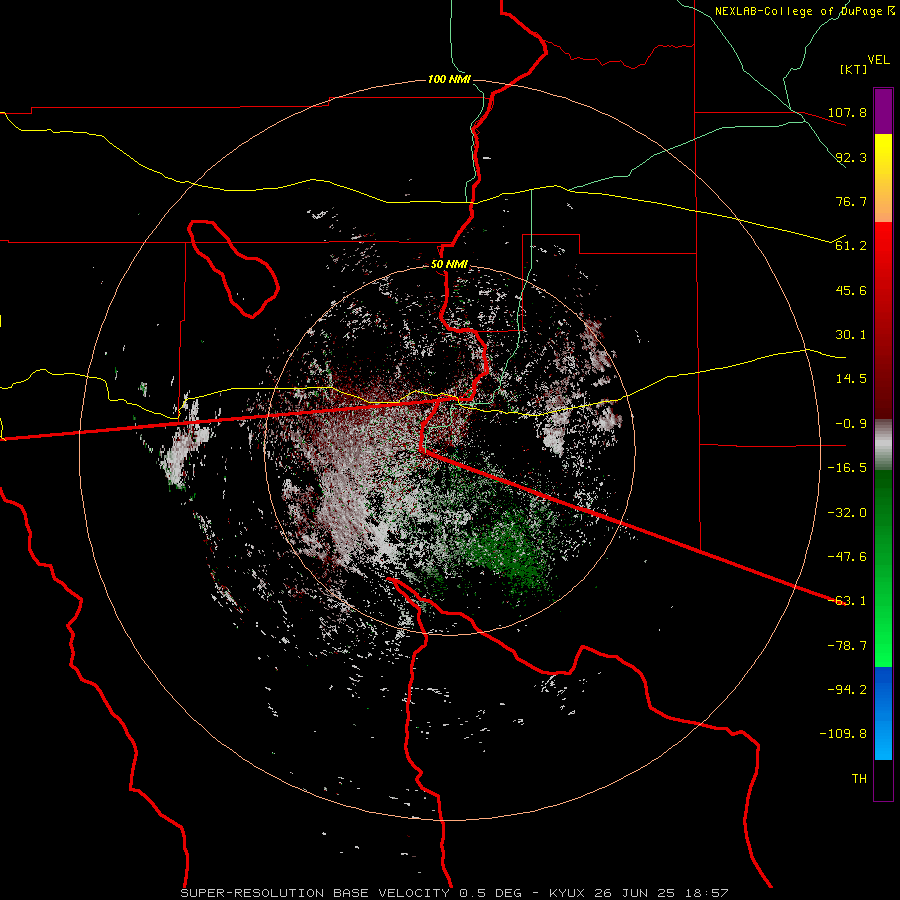
Task: Click the 45.6 legend value
Action: (x=851, y=290)
